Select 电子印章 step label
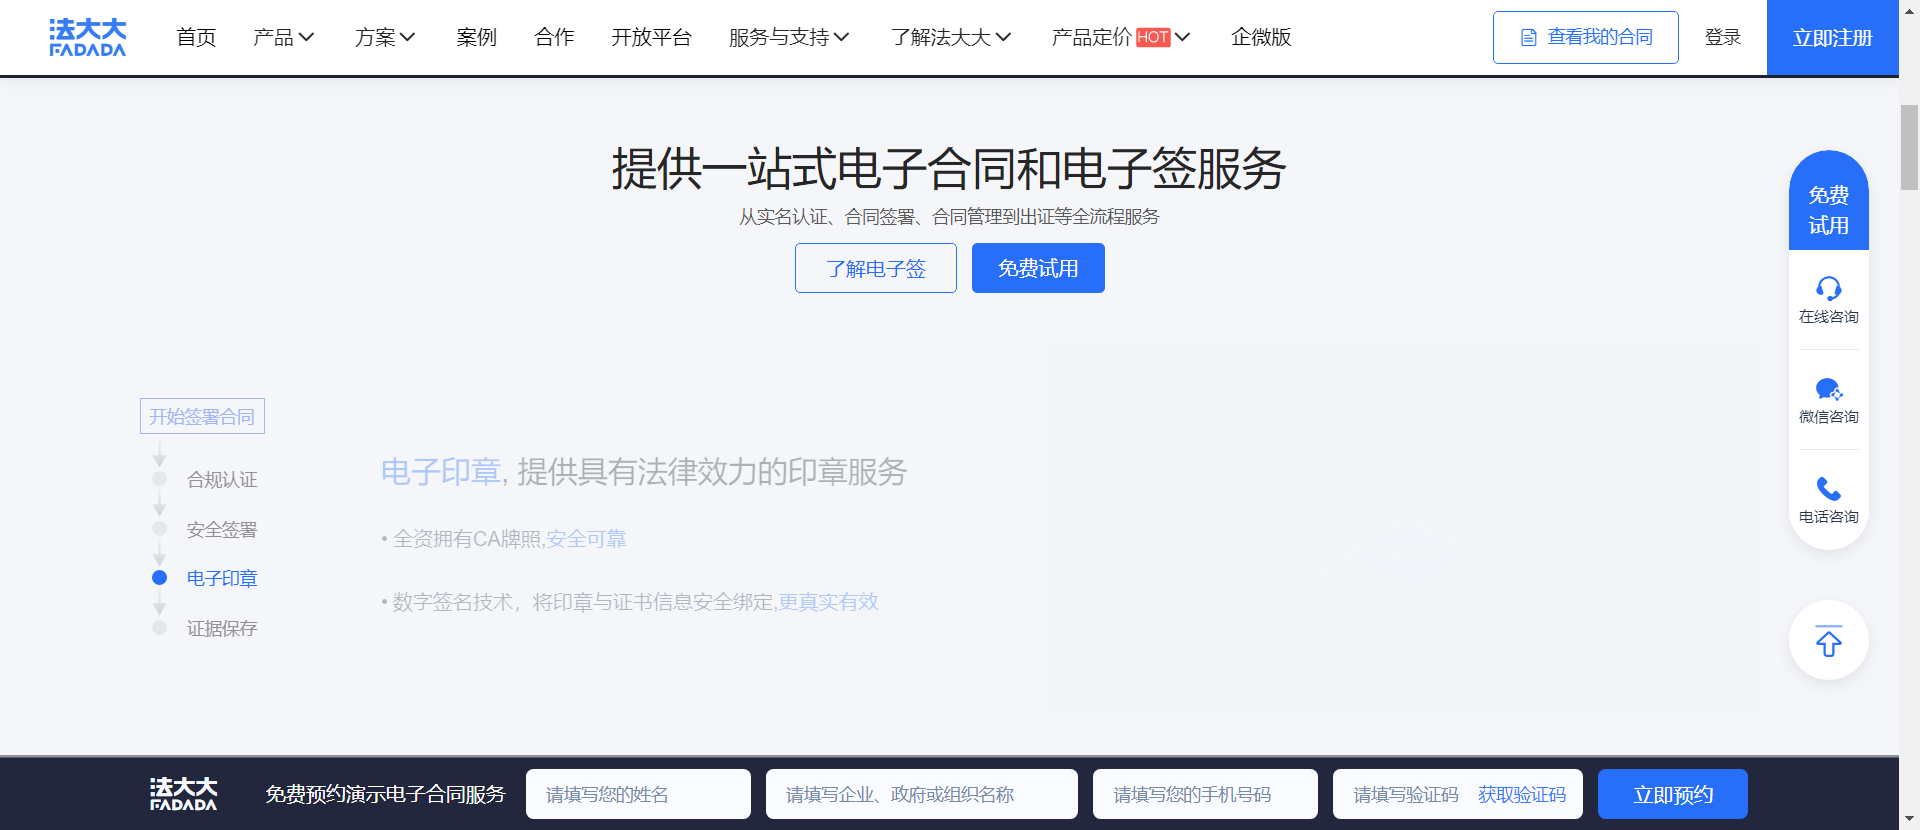Screen dimensions: 1920x830 click(222, 578)
